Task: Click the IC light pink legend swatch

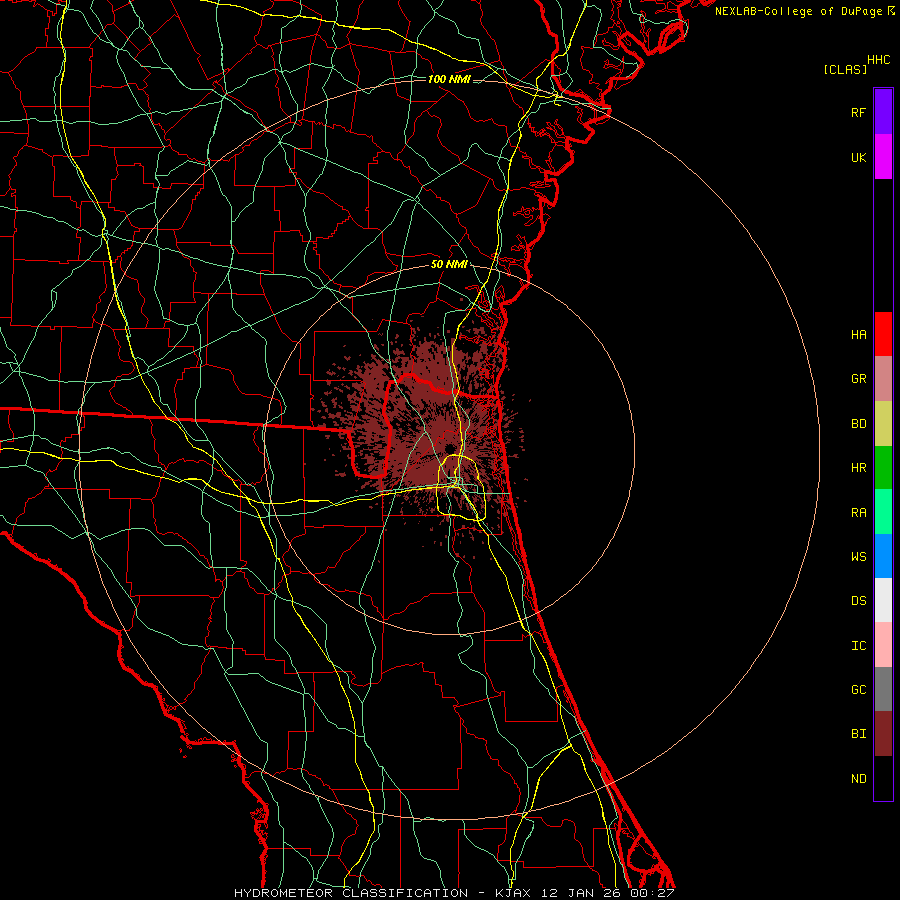Action: 883,645
